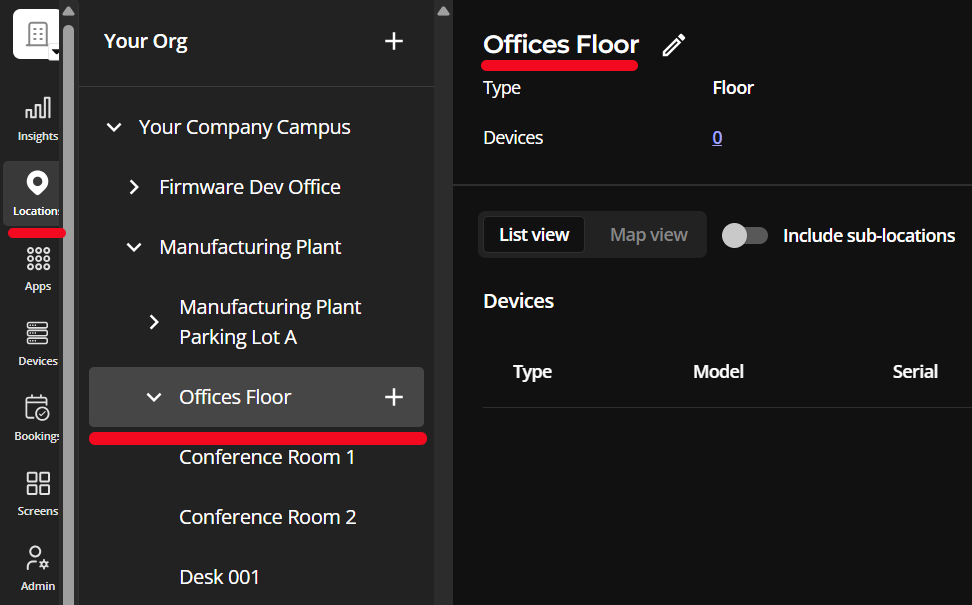The height and width of the screenshot is (605, 972).
Task: Click the organization logo in the top-left corner
Action: 35,33
